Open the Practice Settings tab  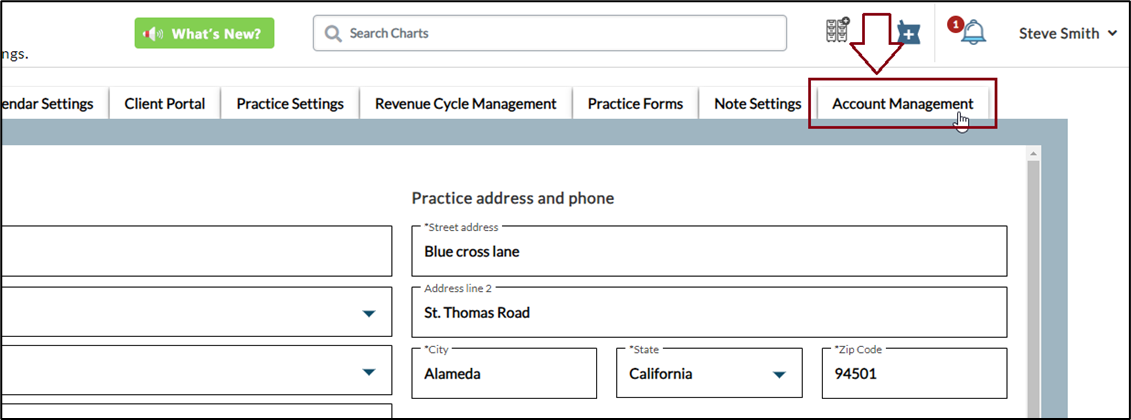[x=290, y=104]
